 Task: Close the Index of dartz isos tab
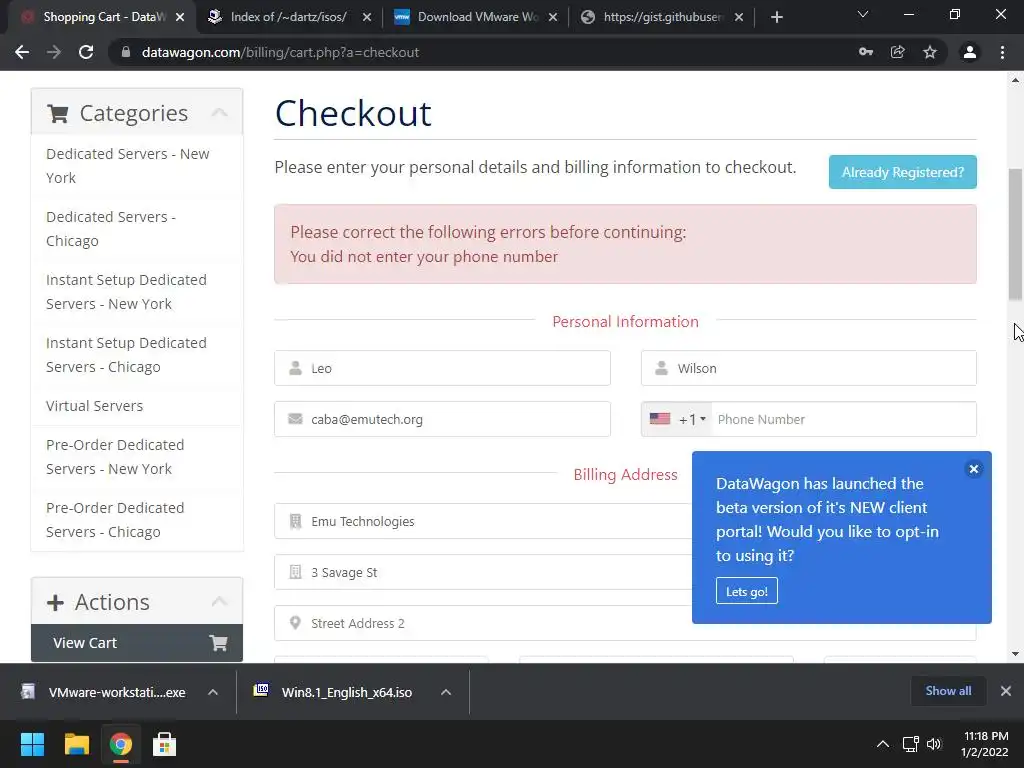[367, 17]
